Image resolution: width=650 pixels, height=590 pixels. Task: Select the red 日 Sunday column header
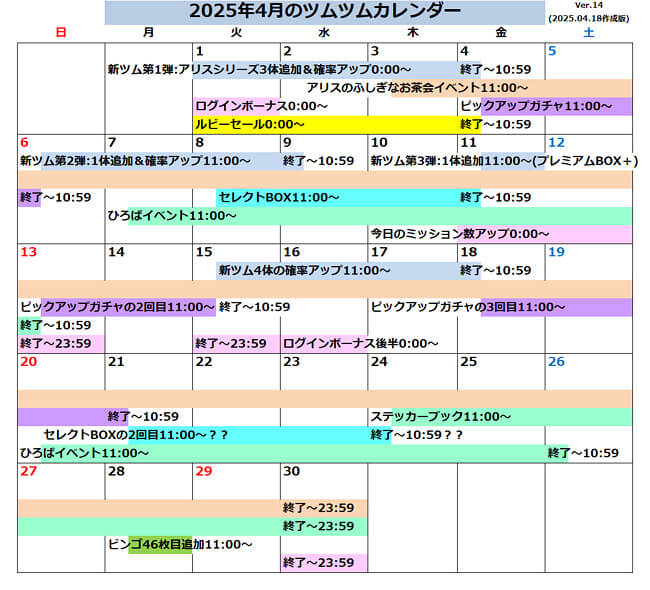point(61,32)
